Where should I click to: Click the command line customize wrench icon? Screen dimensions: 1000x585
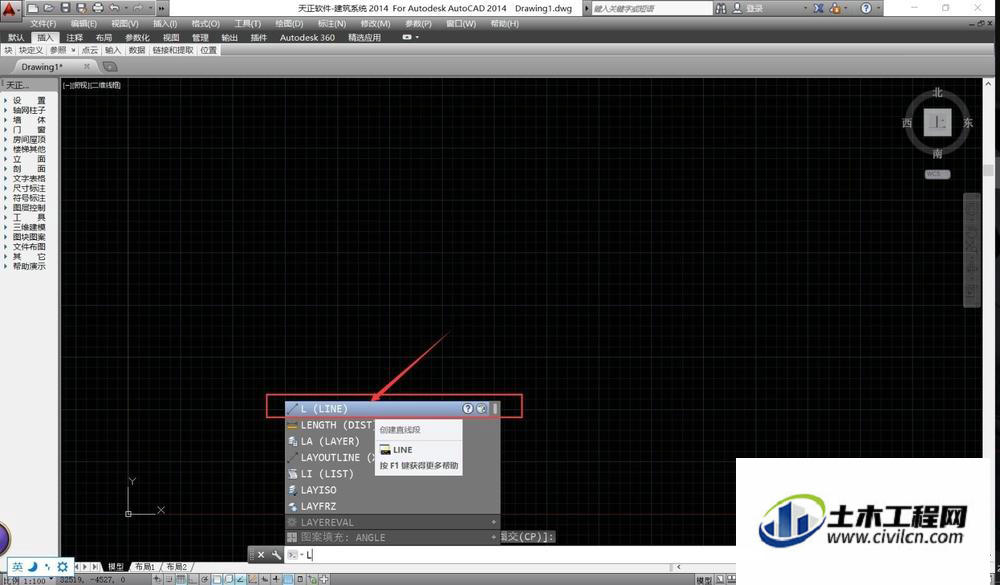[276, 555]
